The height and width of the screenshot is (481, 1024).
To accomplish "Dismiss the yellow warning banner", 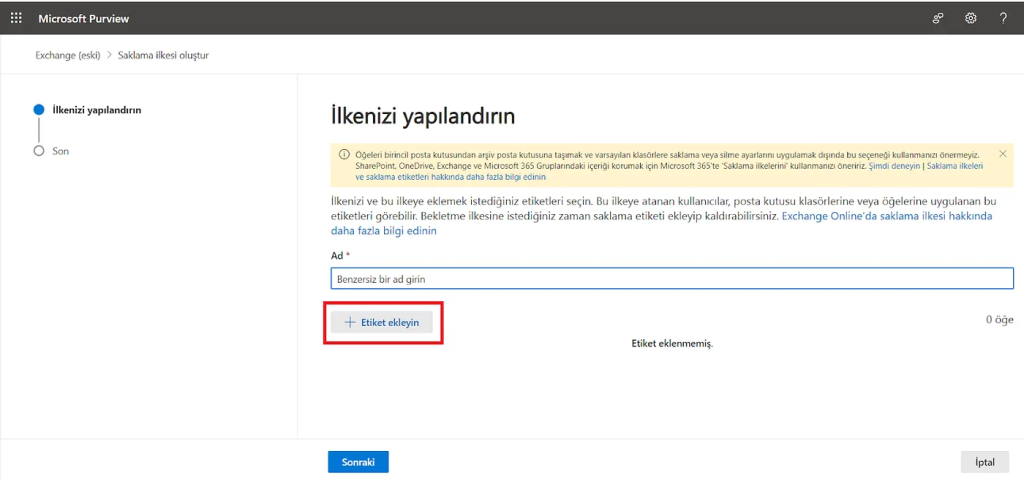I will click(1002, 154).
